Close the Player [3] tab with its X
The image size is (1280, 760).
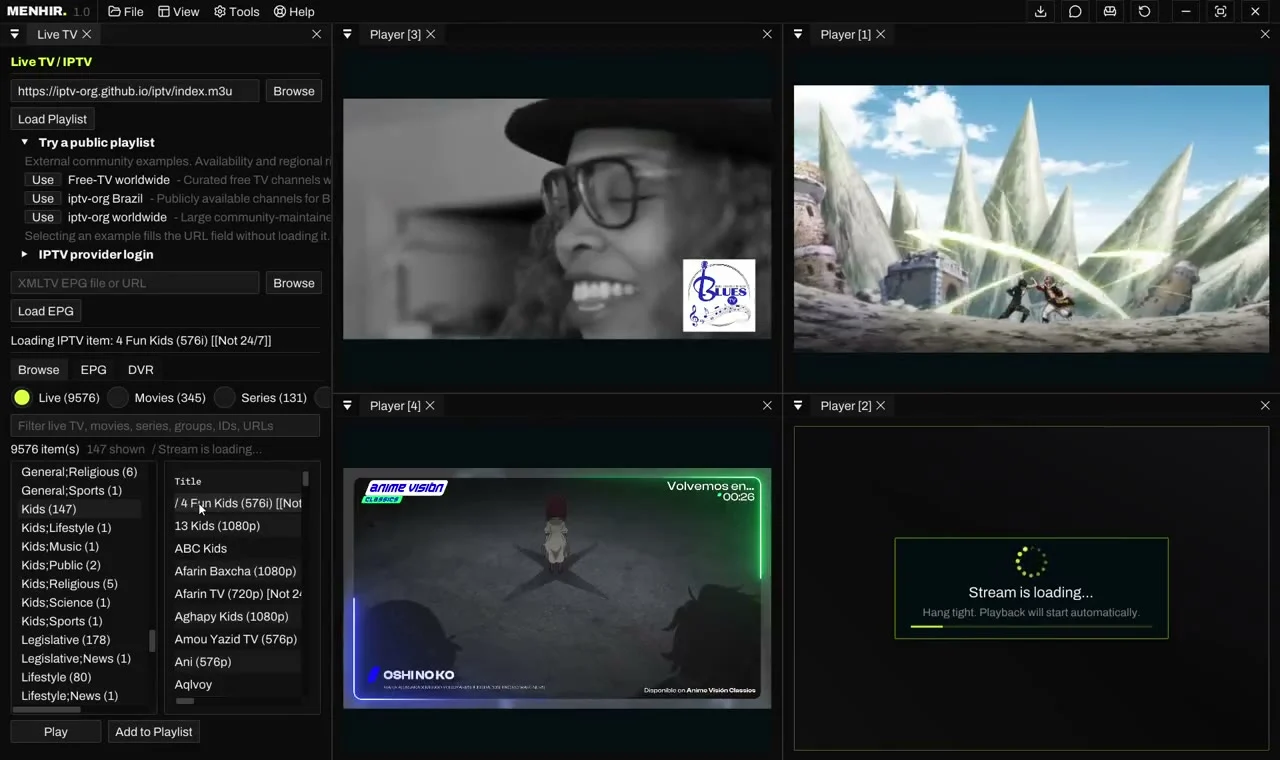(x=431, y=34)
